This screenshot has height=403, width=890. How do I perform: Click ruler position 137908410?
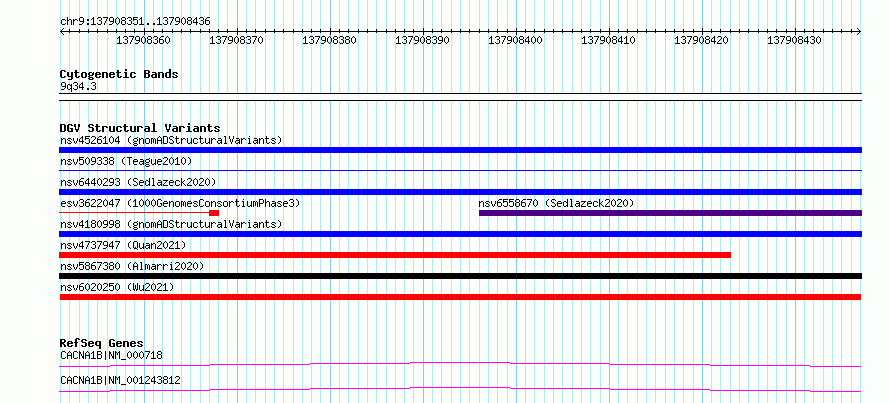pos(608,41)
